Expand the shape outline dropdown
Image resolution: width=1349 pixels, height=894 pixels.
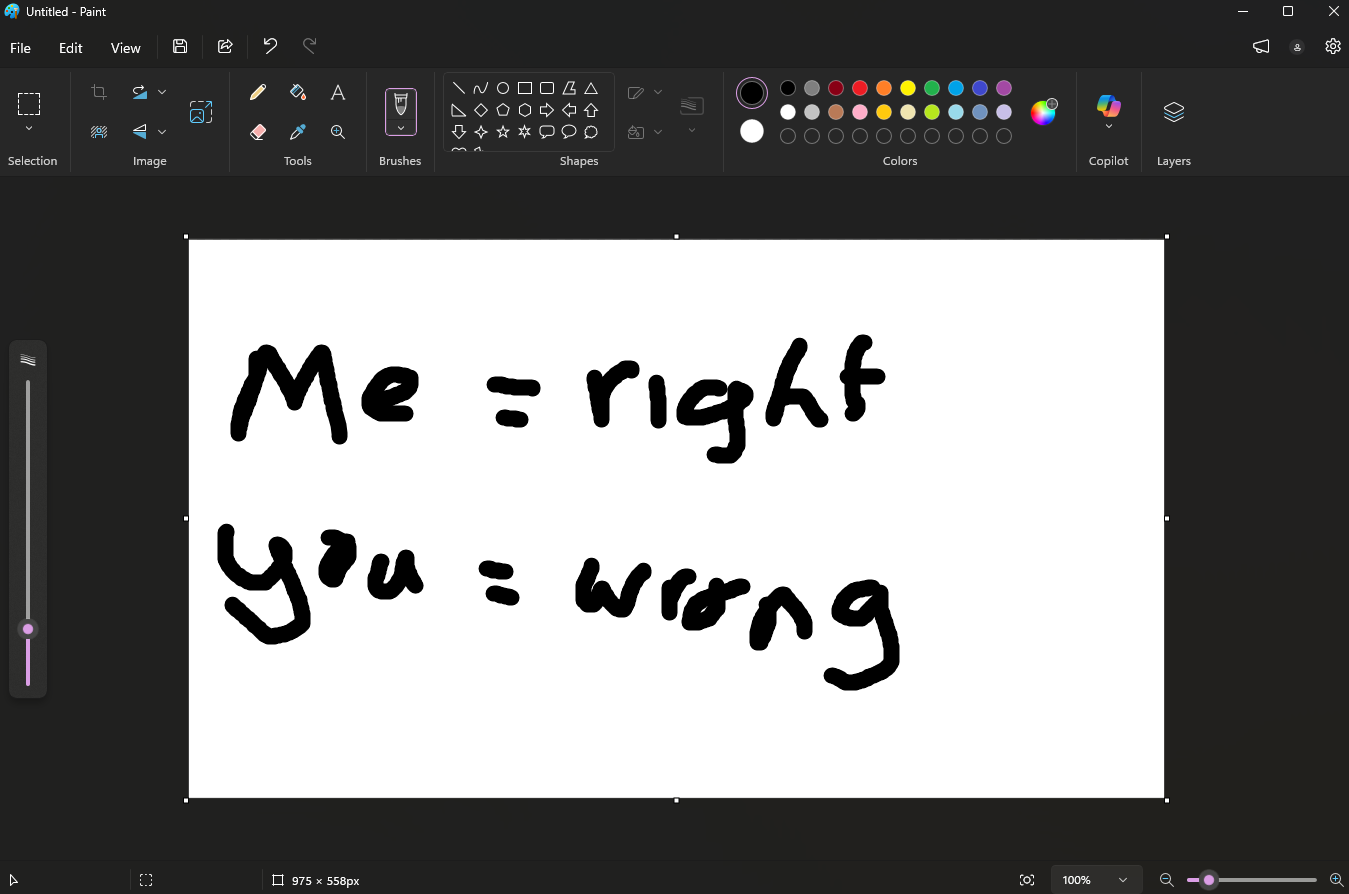point(658,92)
